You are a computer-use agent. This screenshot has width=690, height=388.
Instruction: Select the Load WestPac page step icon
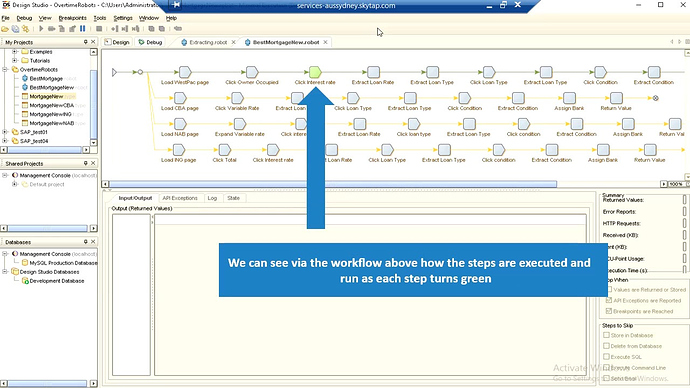[x=185, y=72]
